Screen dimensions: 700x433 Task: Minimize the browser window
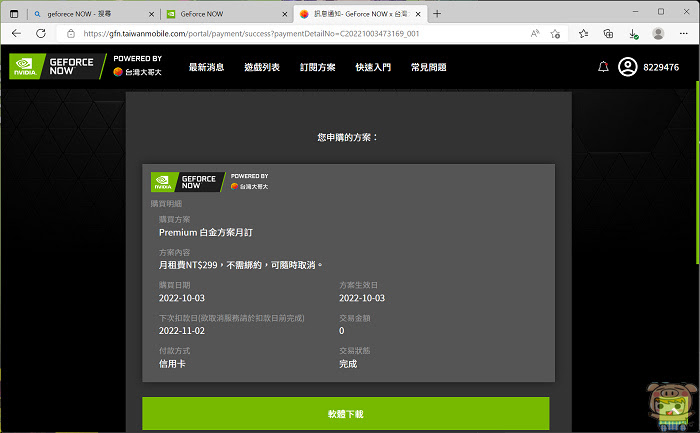(635, 12)
